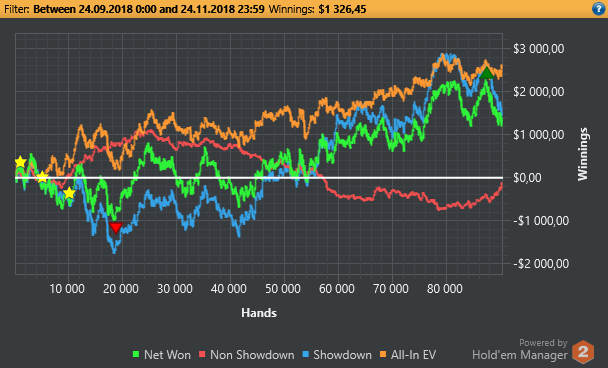Screen dimensions: 608x368
Task: Toggle the orange All-In EV legend swatch
Action: click(x=383, y=354)
